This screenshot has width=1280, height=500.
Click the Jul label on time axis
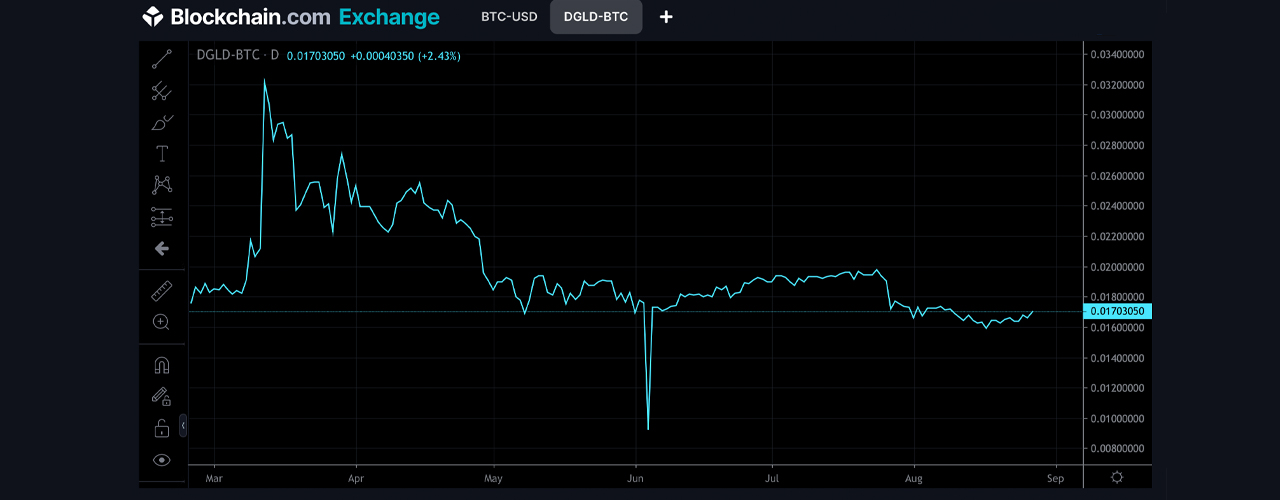pyautogui.click(x=772, y=478)
